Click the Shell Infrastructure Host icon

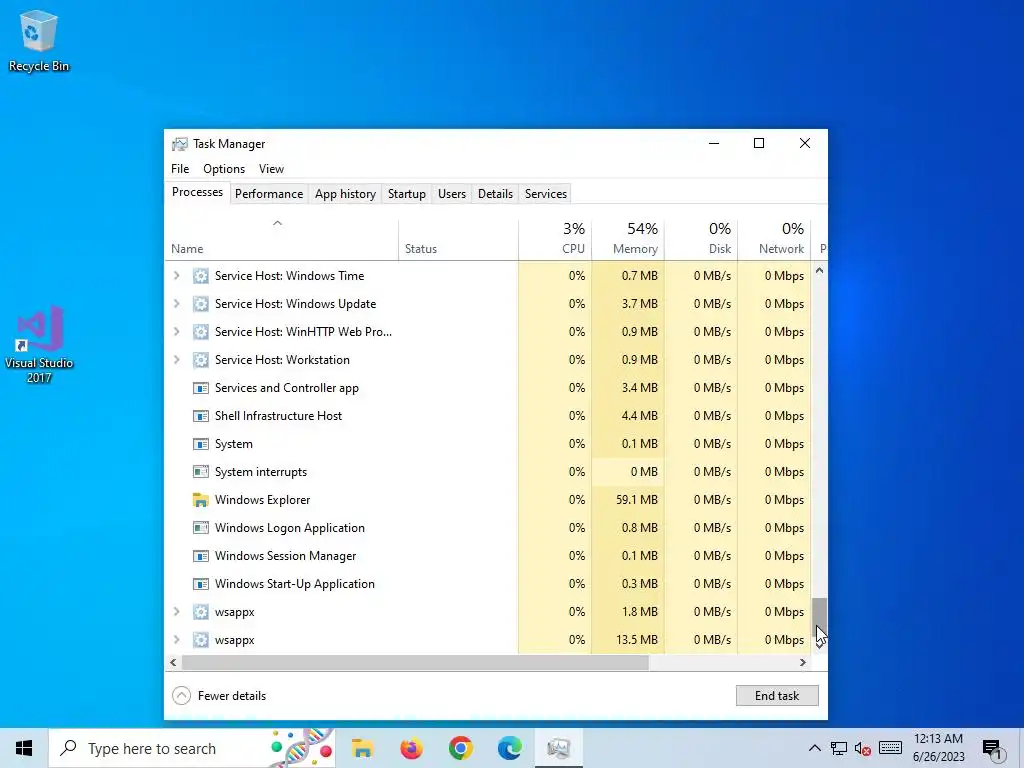coord(200,416)
